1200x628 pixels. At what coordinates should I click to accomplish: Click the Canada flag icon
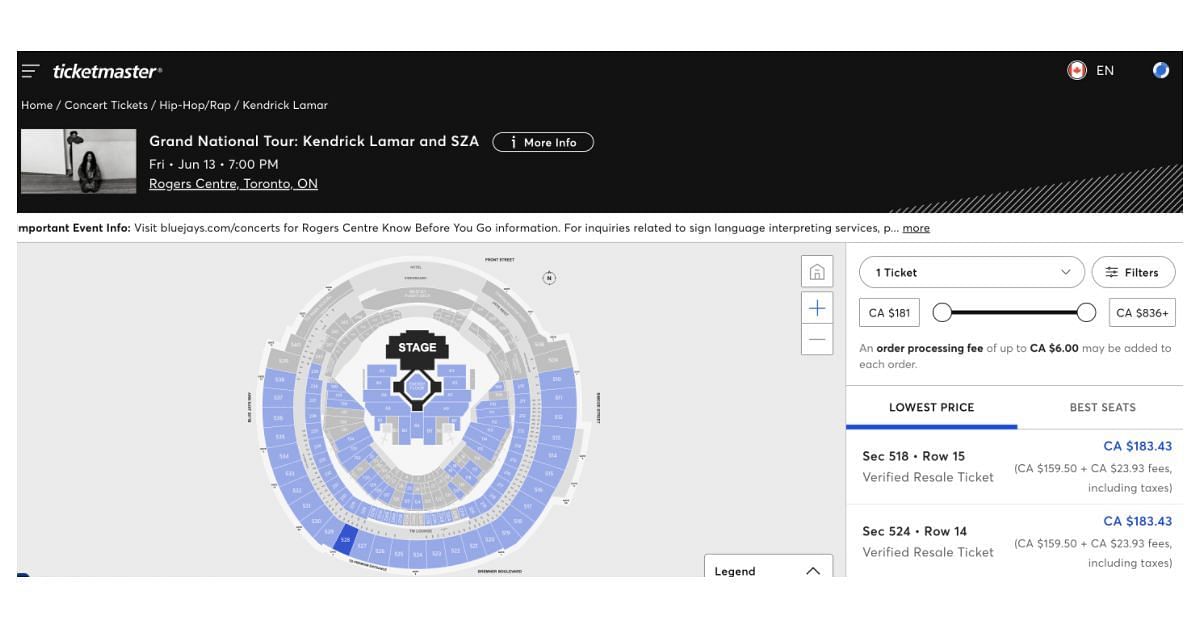[1077, 70]
